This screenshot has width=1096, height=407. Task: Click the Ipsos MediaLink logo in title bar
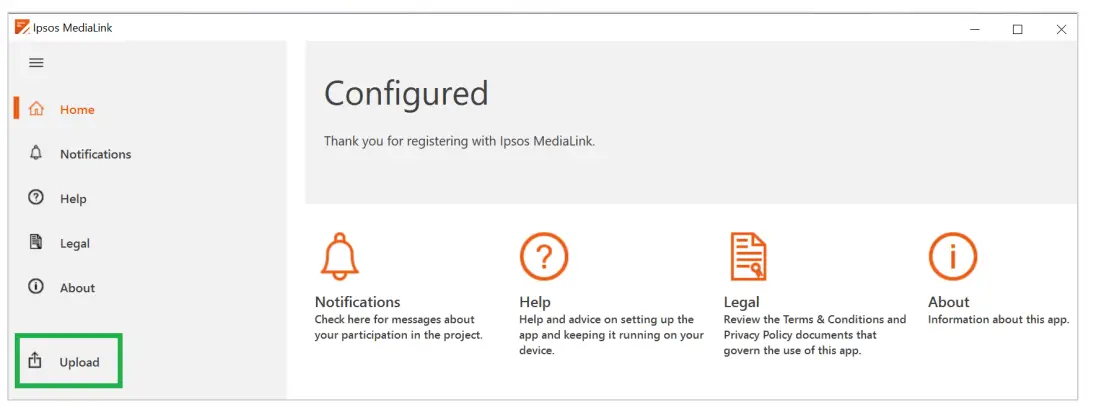point(22,28)
